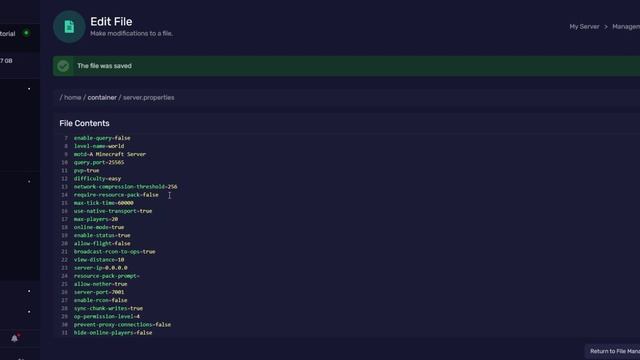Click the pvp=true line

(87, 171)
